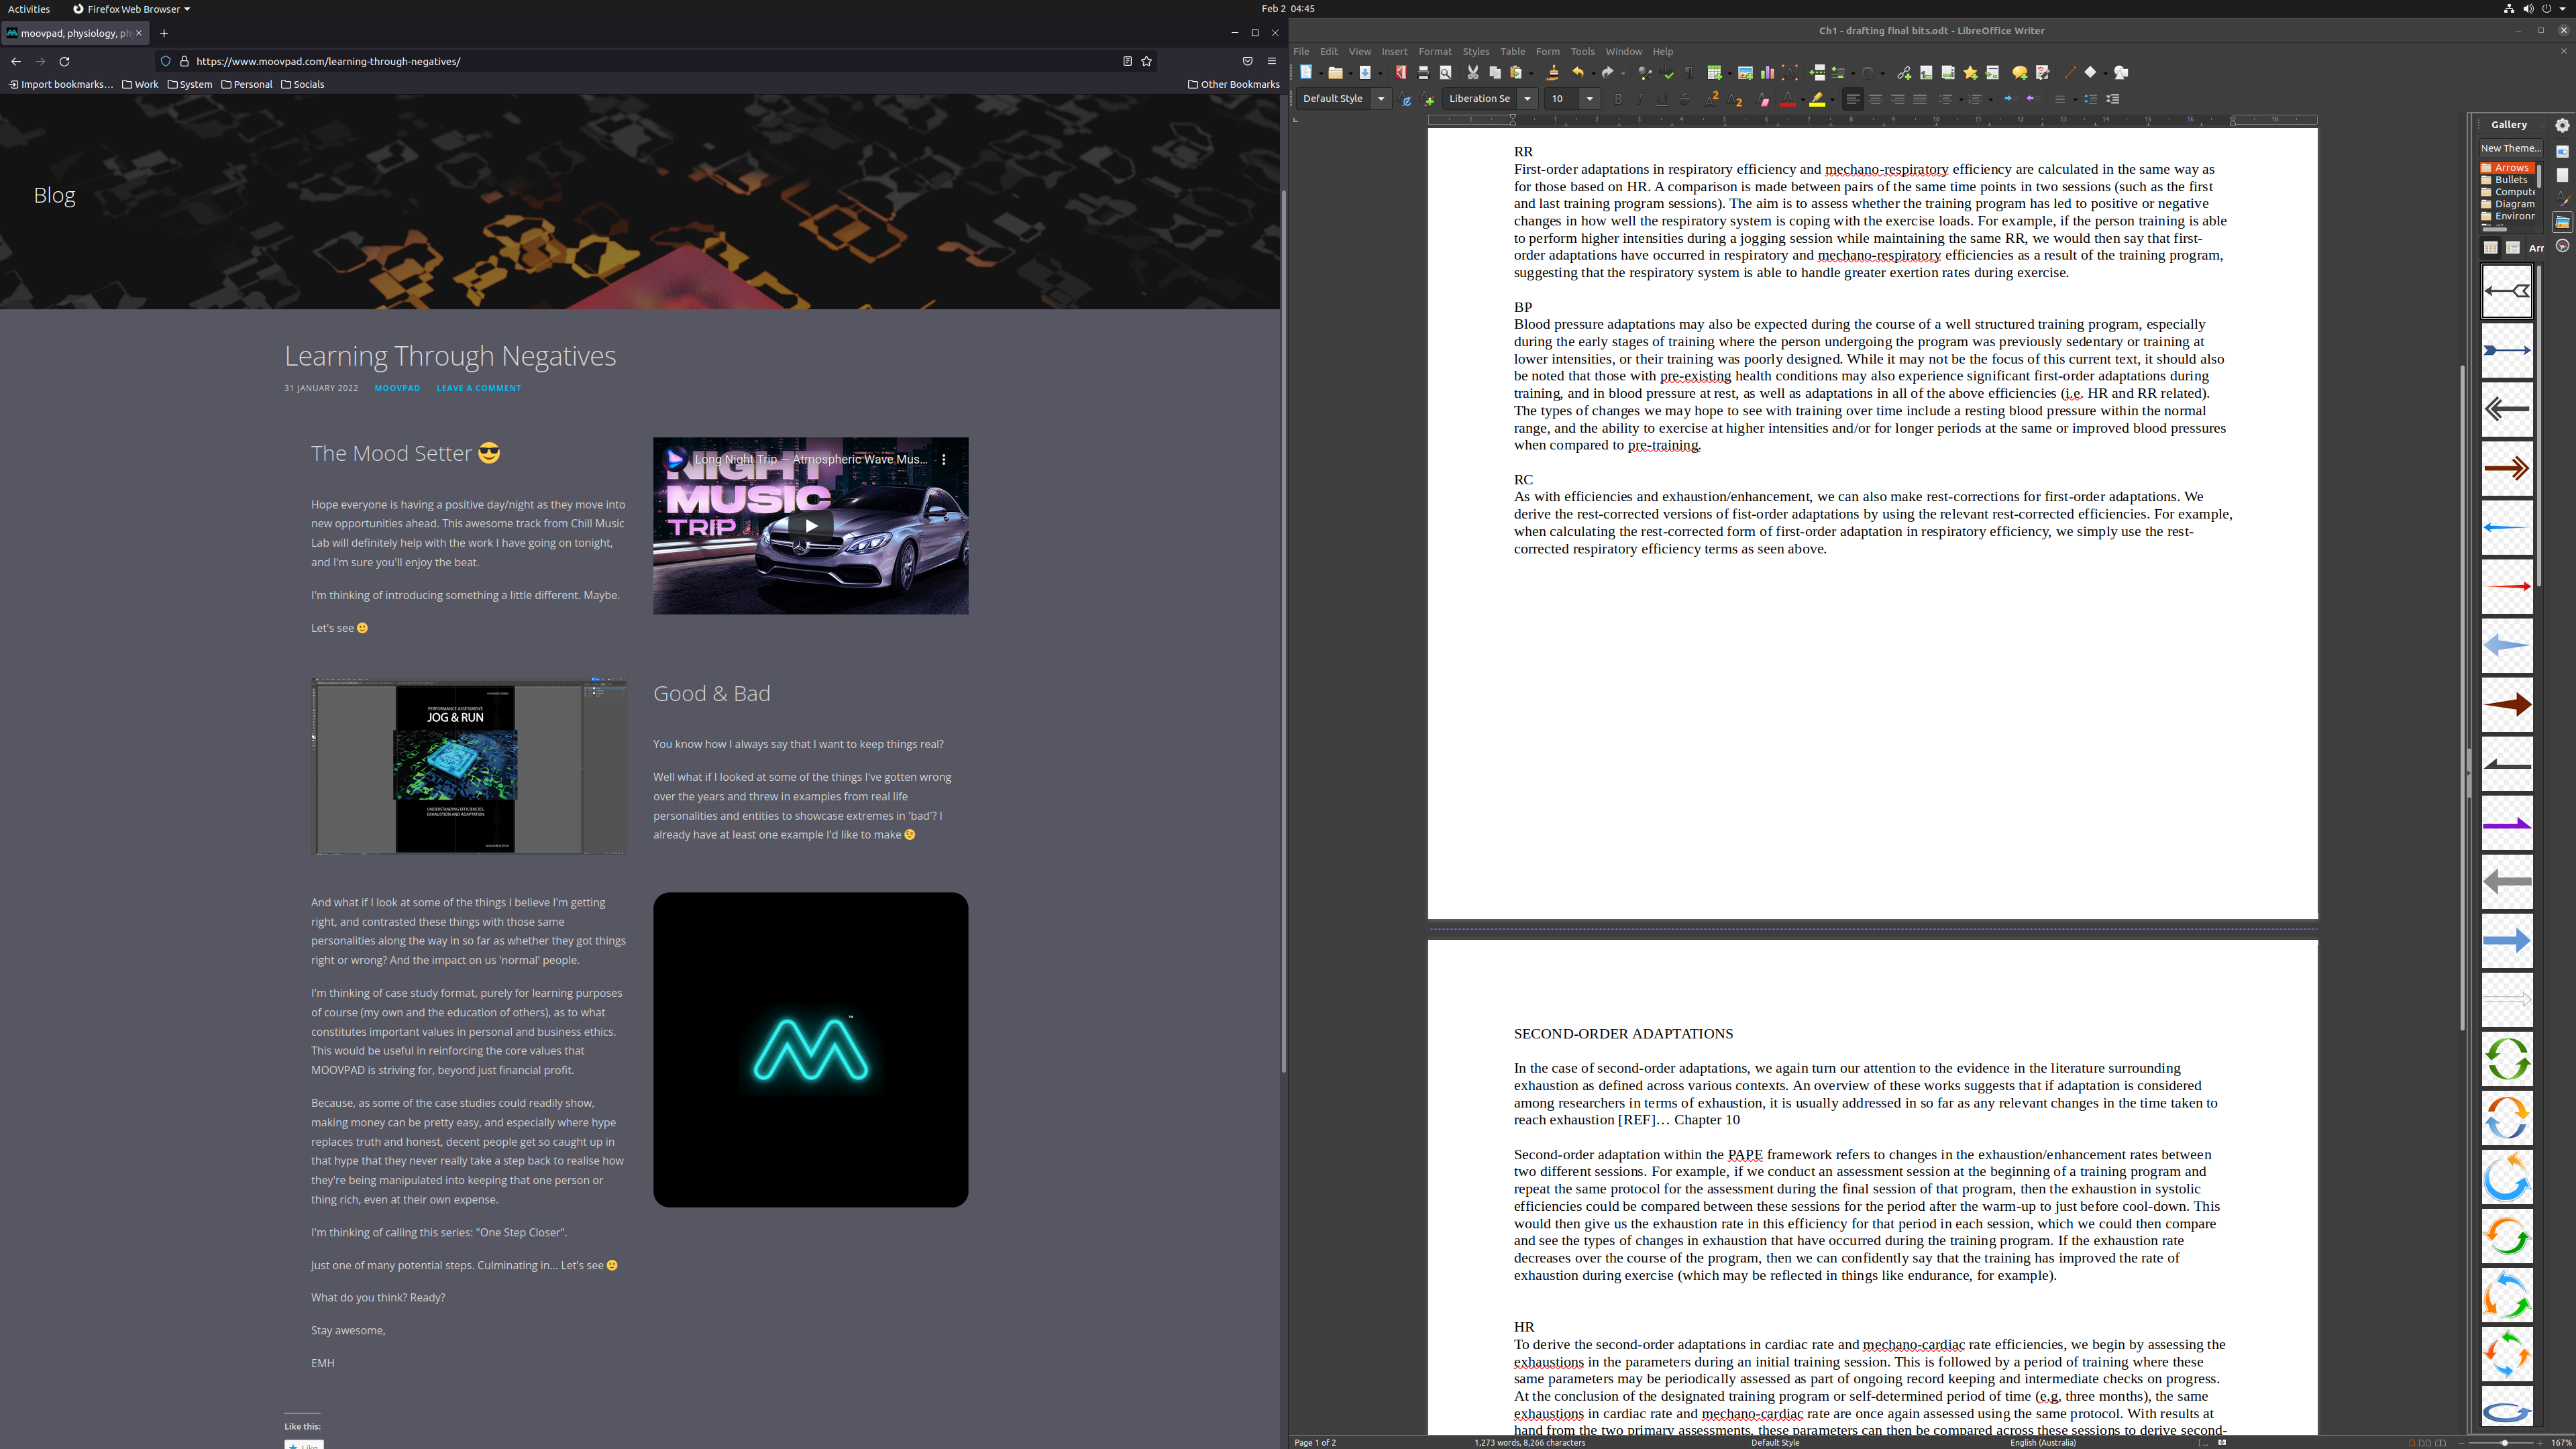Open the Work bookmarks folder
The width and height of the screenshot is (2576, 1449).
pos(140,84)
